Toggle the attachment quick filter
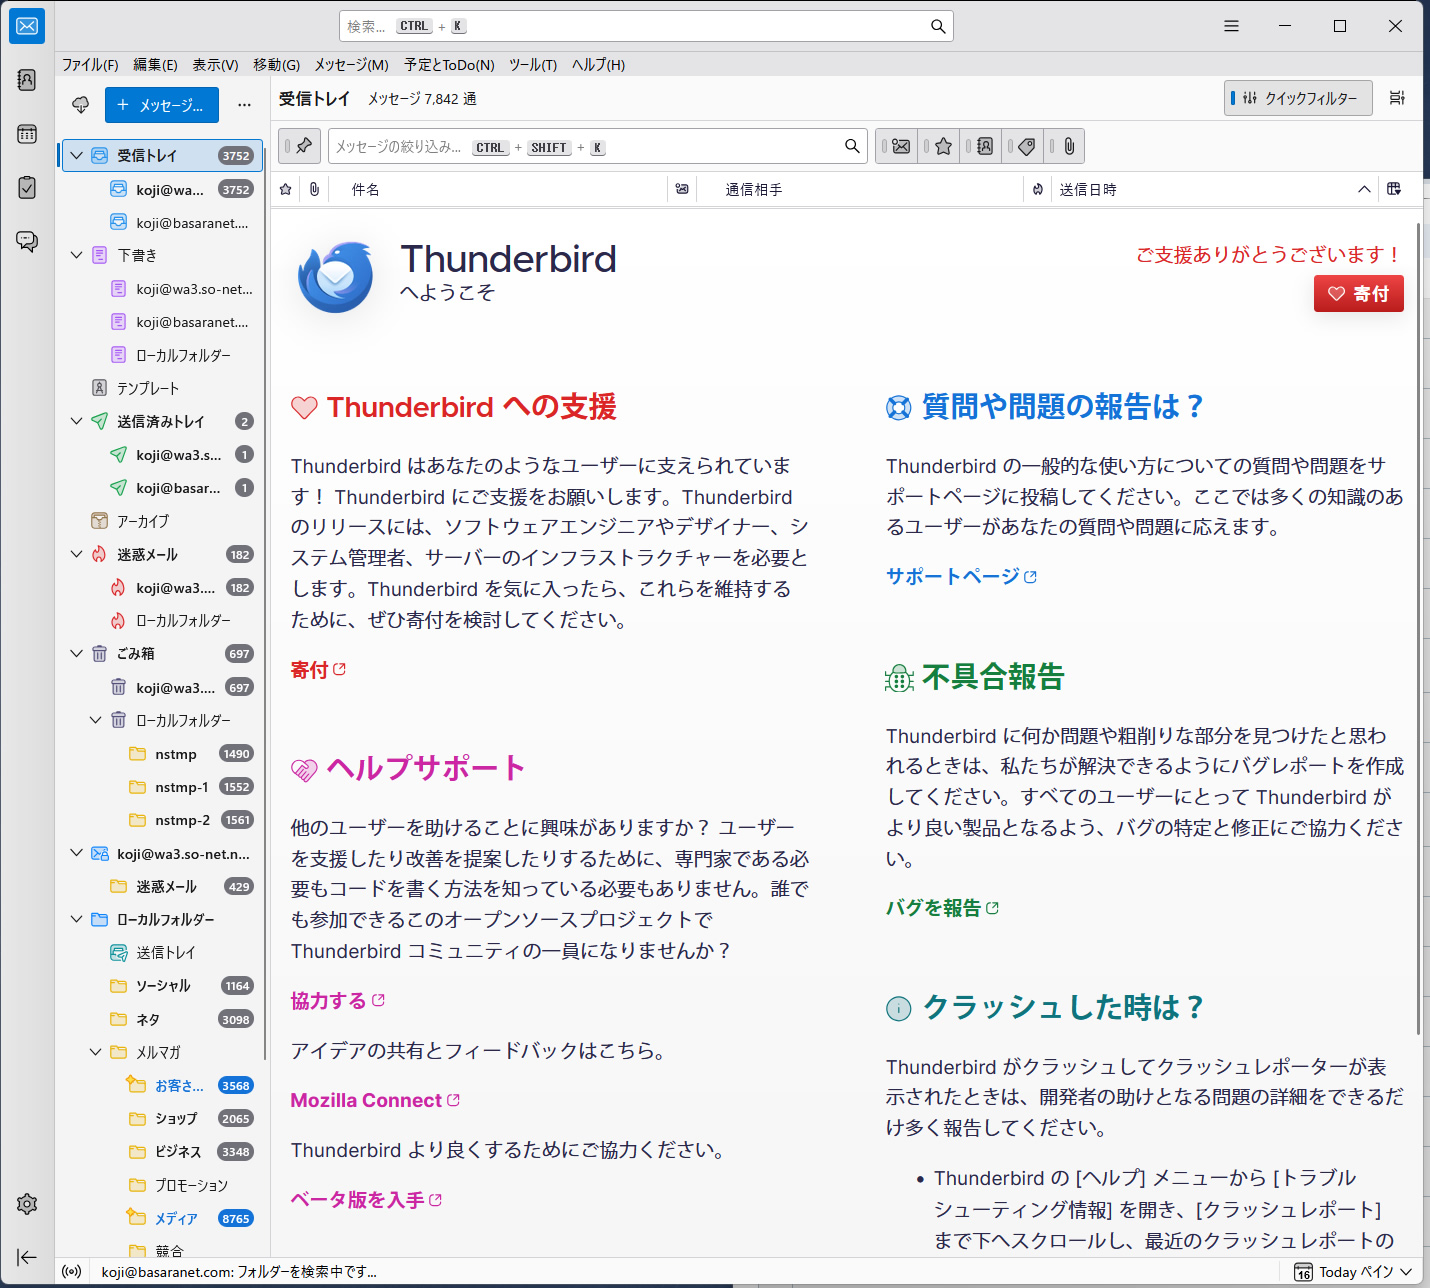The height and width of the screenshot is (1288, 1430). (x=1068, y=146)
